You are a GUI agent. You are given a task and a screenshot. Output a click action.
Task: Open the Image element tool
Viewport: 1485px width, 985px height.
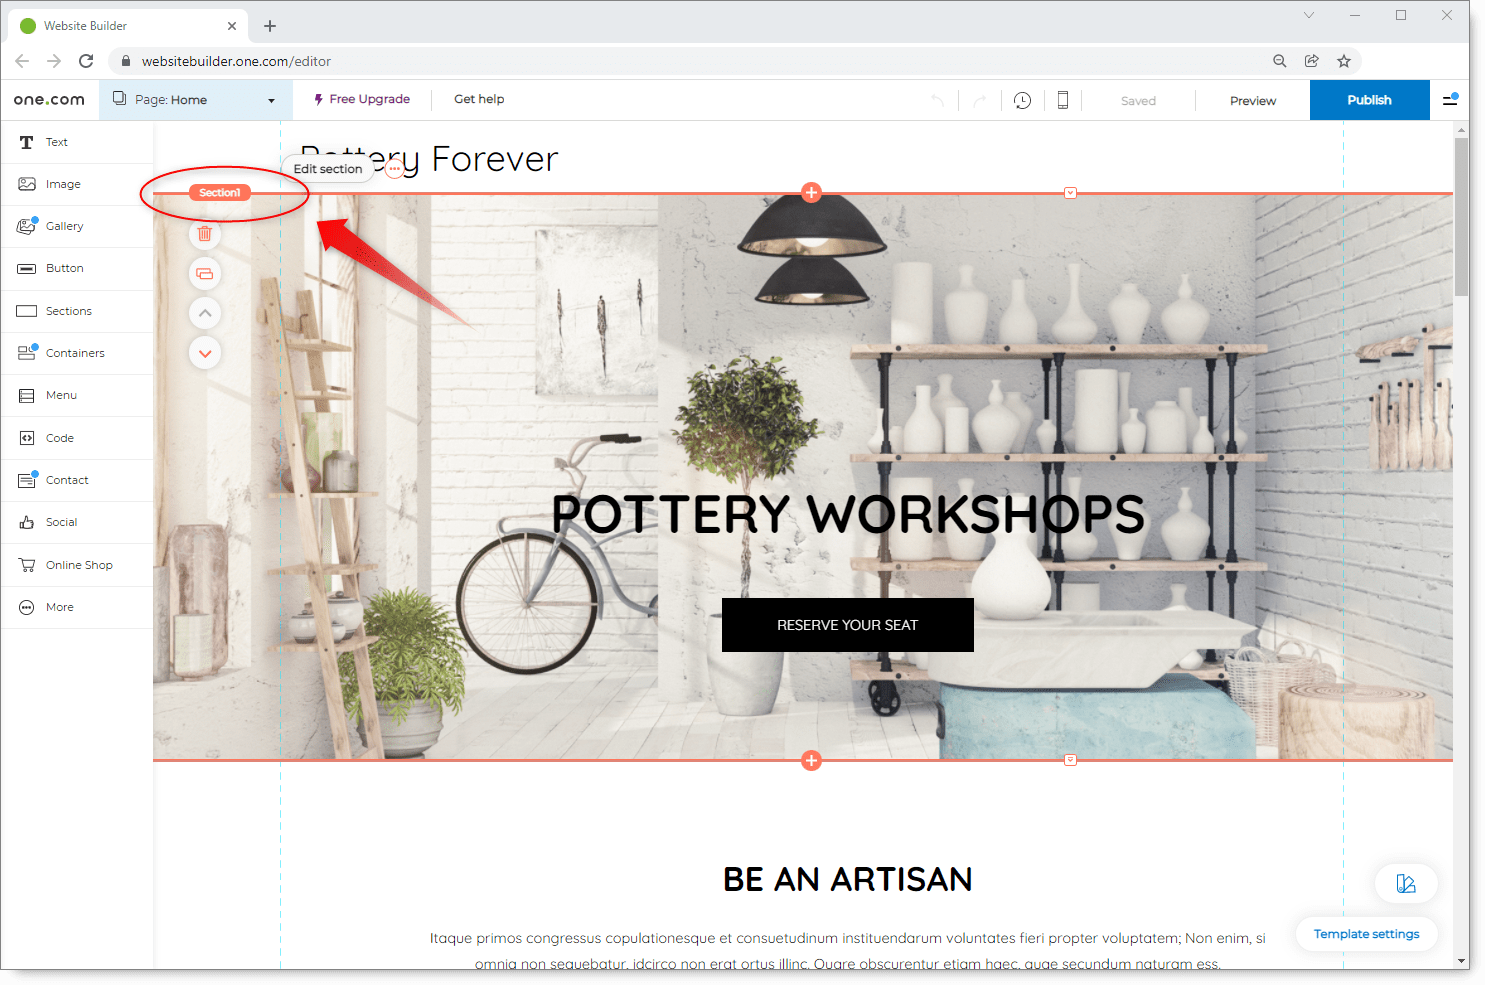(64, 184)
